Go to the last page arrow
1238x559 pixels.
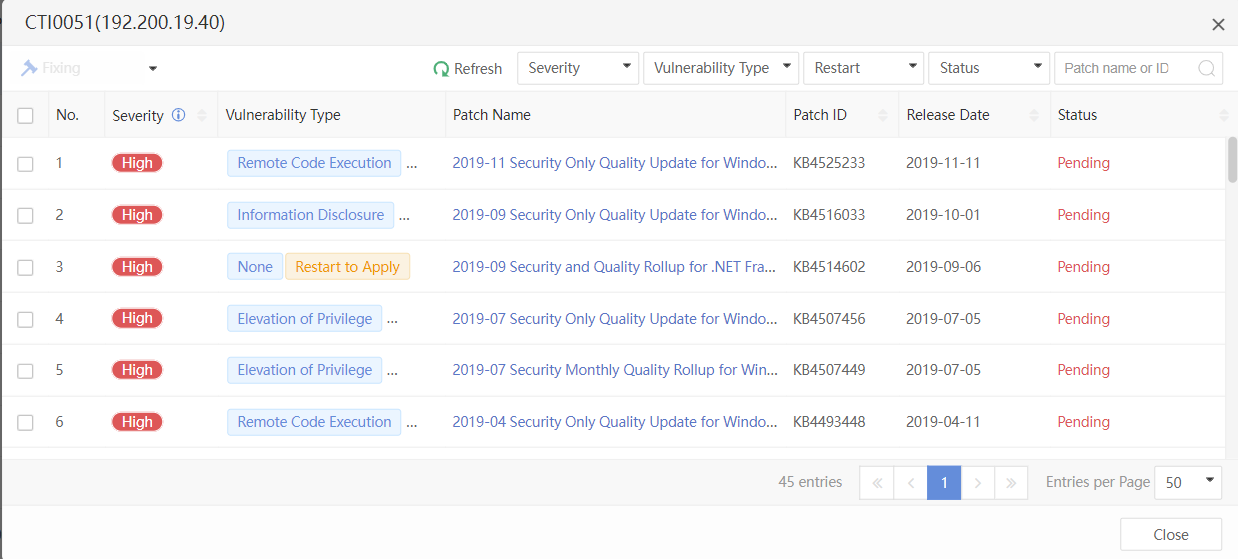click(1011, 483)
